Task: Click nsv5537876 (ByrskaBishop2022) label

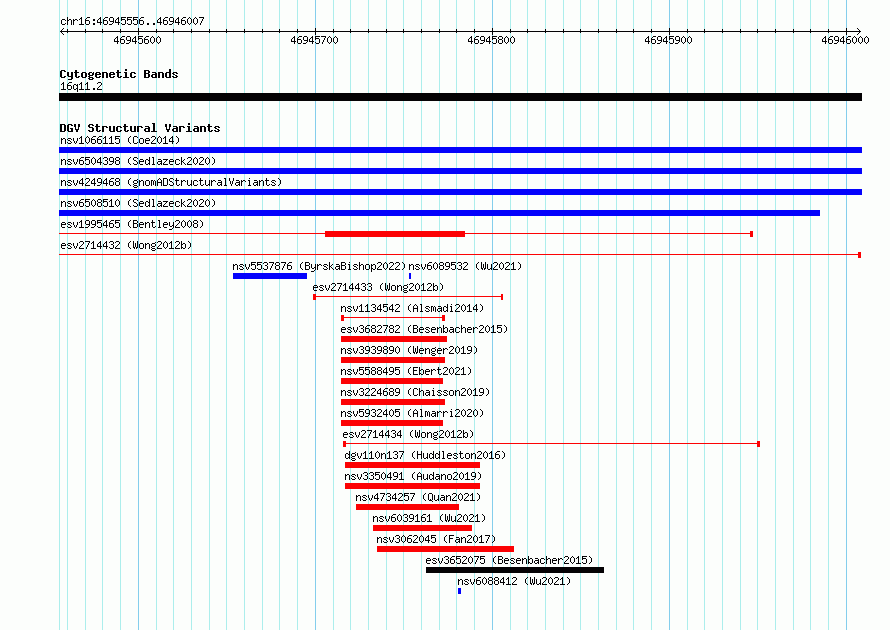Action: point(319,266)
